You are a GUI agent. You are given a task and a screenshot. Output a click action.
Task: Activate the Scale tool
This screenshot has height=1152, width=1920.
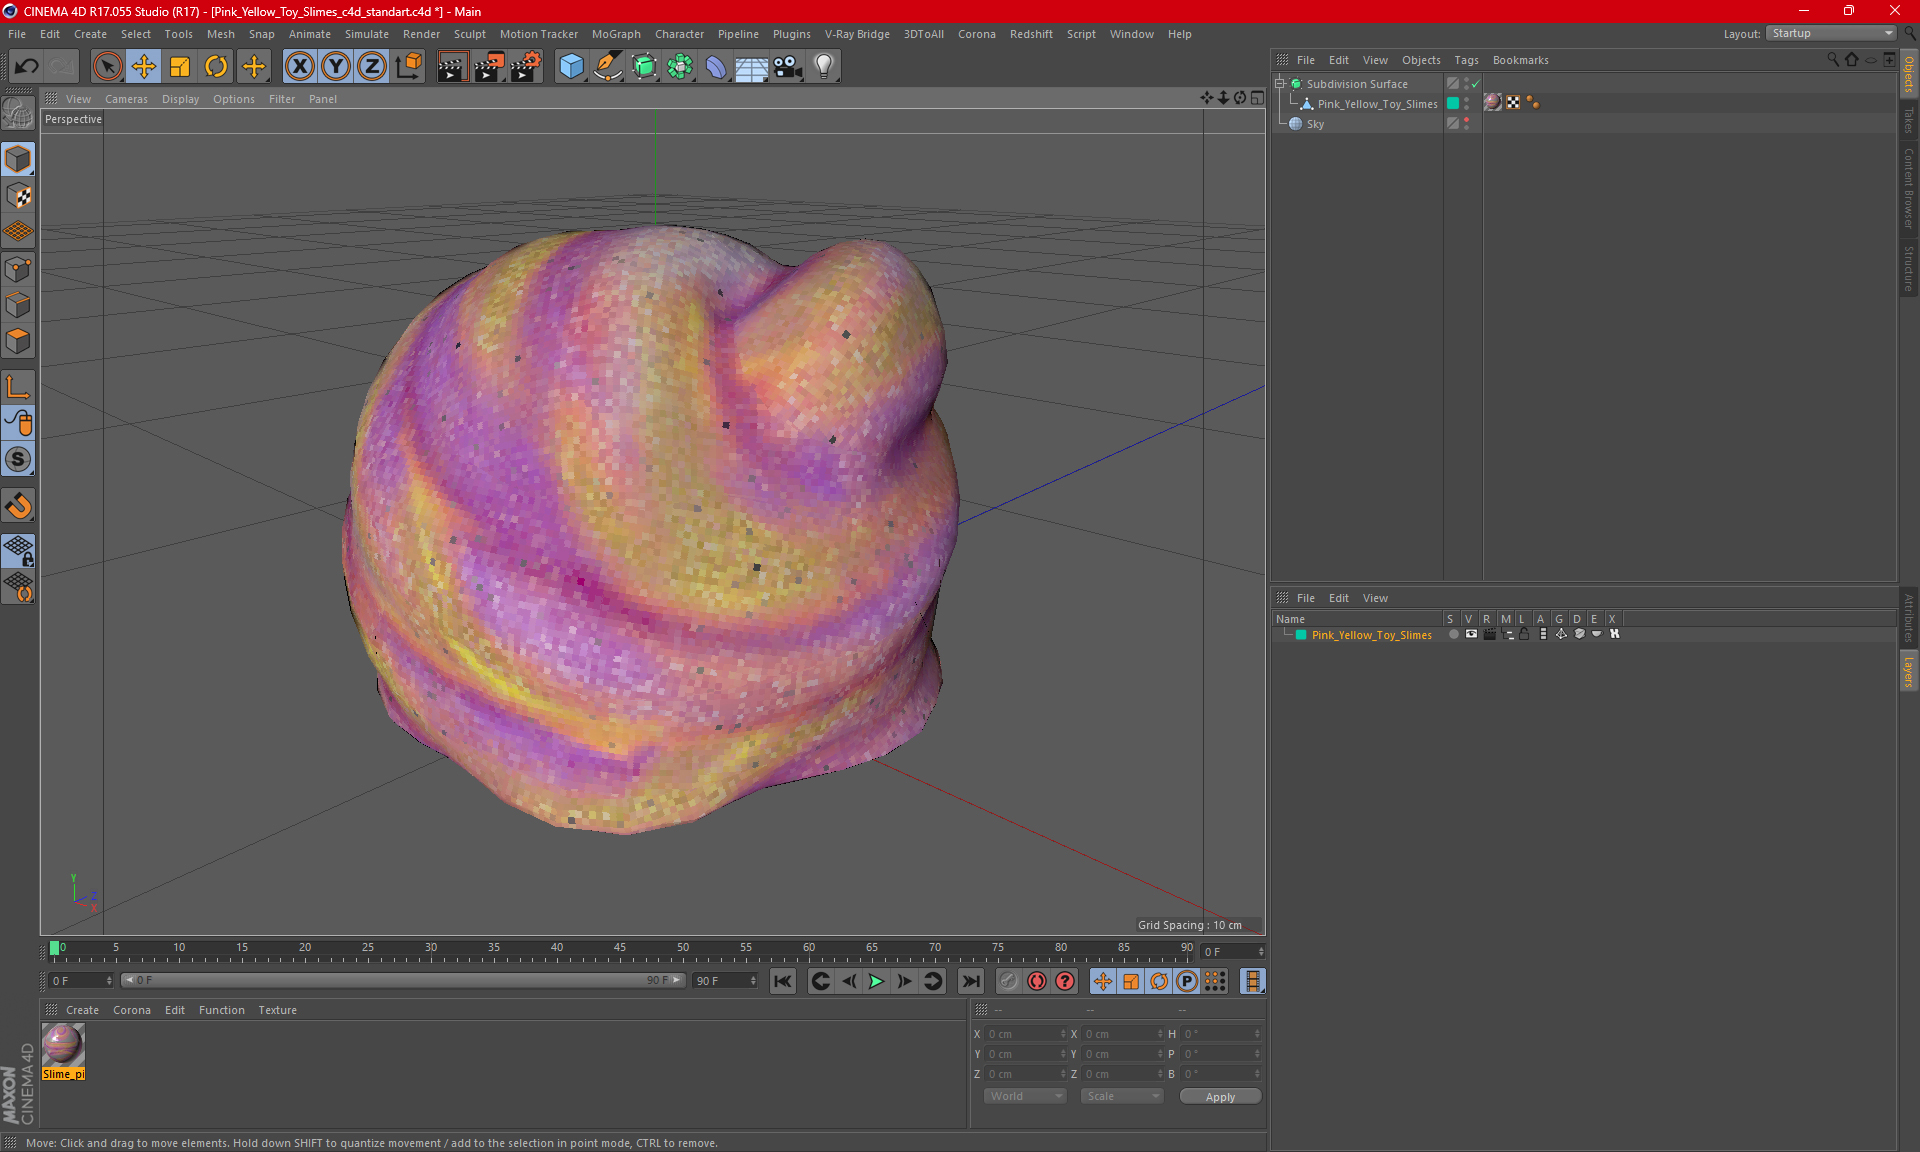(x=180, y=66)
